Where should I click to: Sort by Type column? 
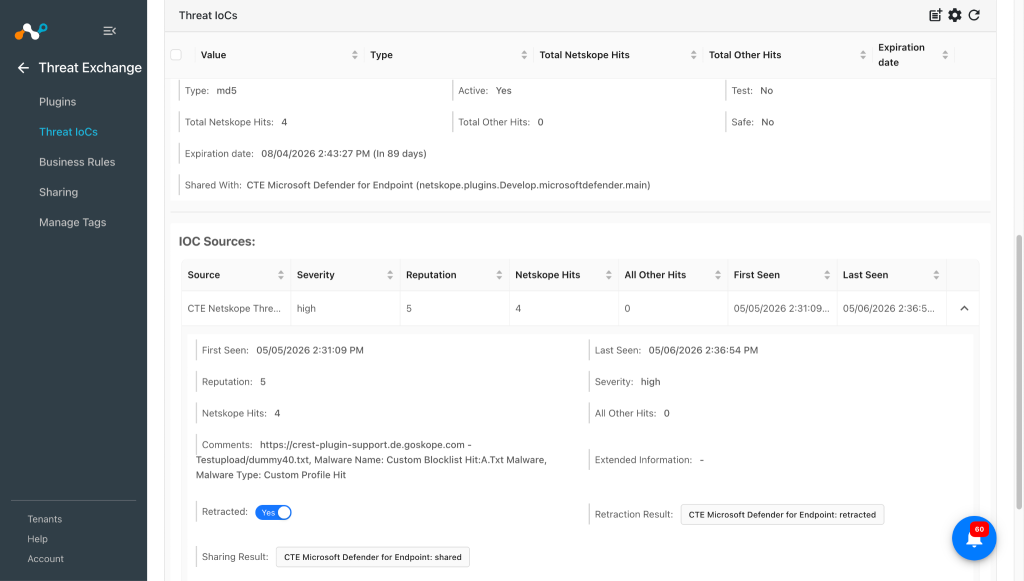point(524,55)
